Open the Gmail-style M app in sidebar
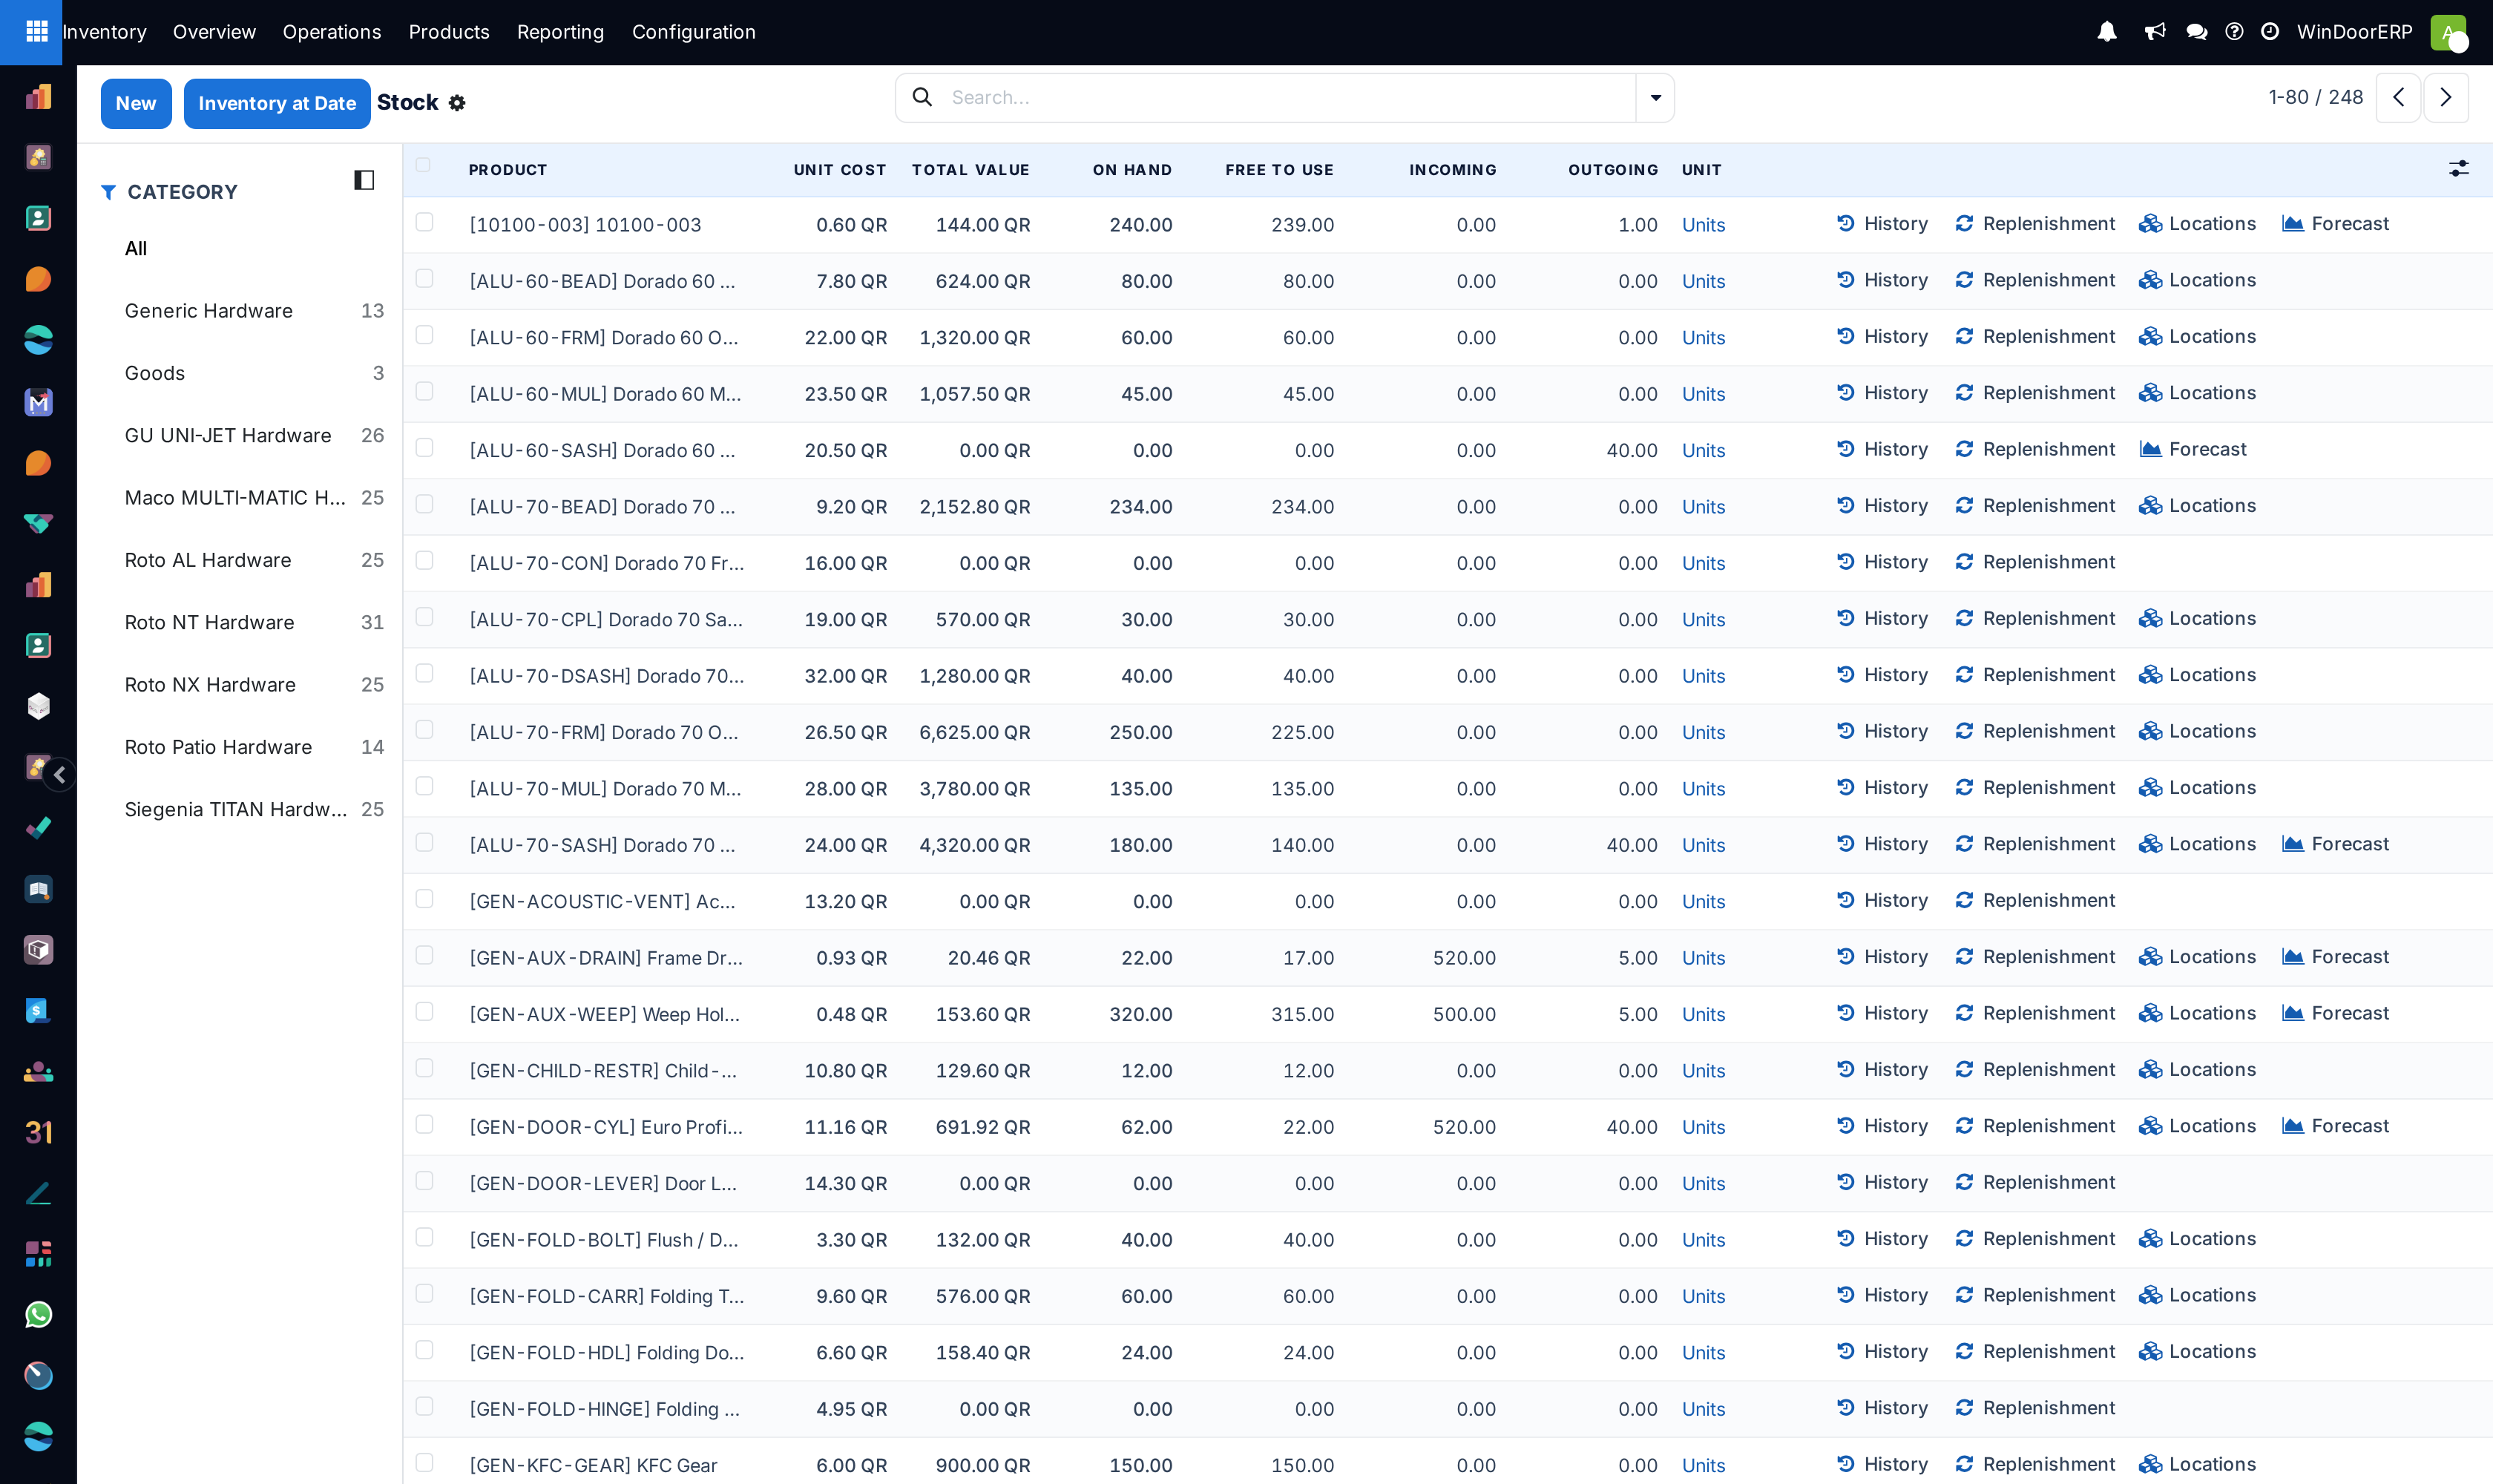The width and height of the screenshot is (2493, 1484). tap(38, 402)
